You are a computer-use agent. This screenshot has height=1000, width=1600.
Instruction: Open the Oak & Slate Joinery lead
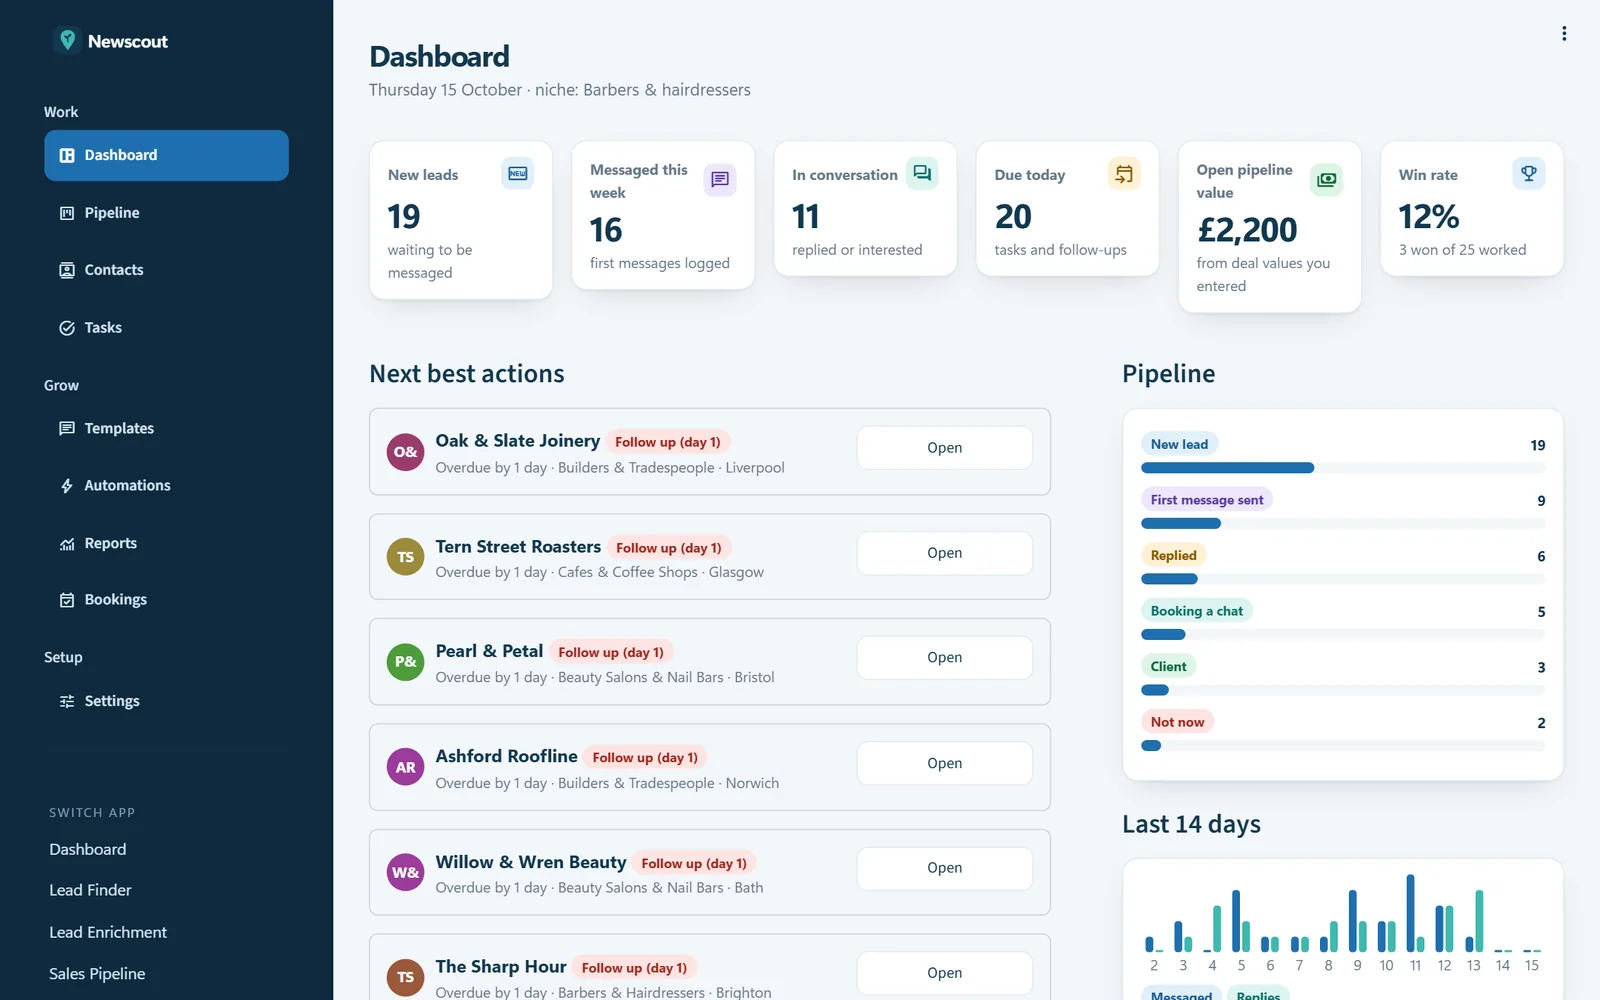coord(944,448)
